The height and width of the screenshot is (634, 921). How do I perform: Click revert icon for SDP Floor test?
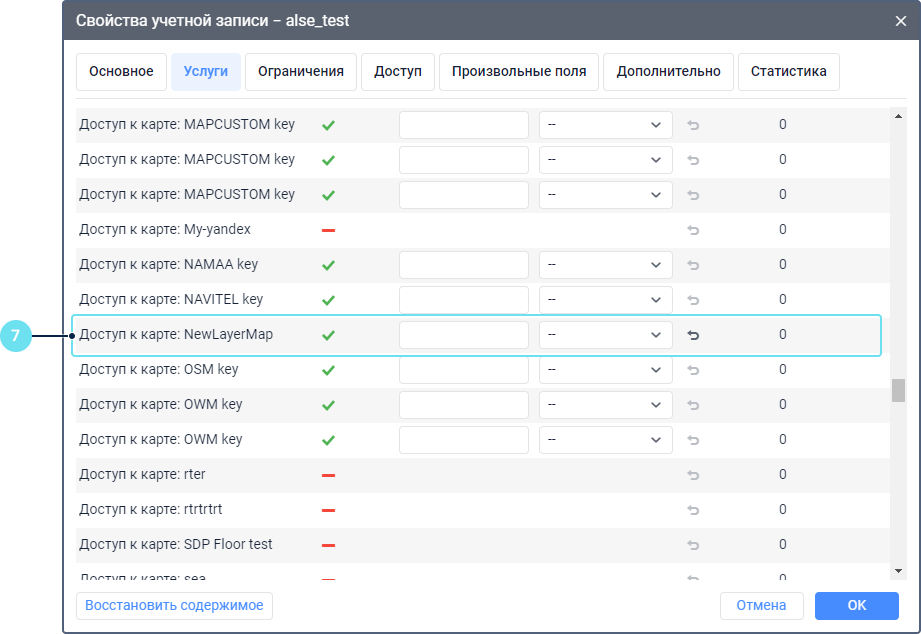[693, 545]
